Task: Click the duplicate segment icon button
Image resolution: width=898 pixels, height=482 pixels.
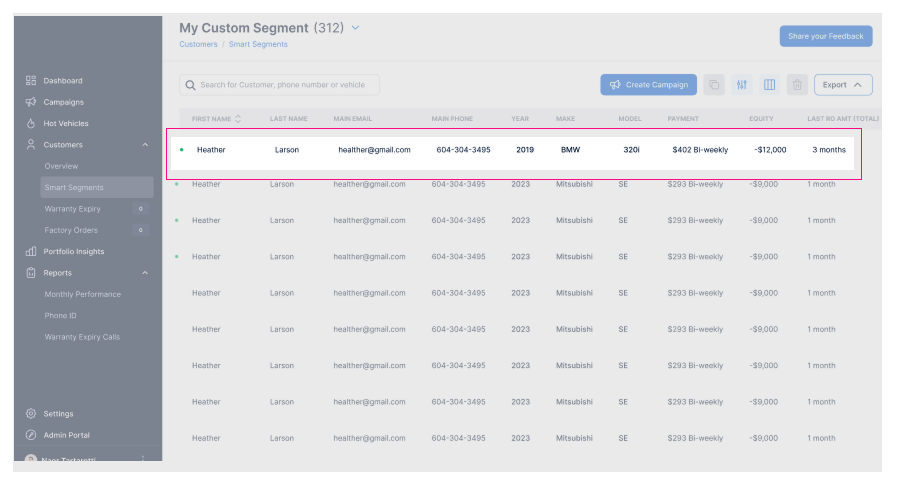Action: [x=714, y=85]
